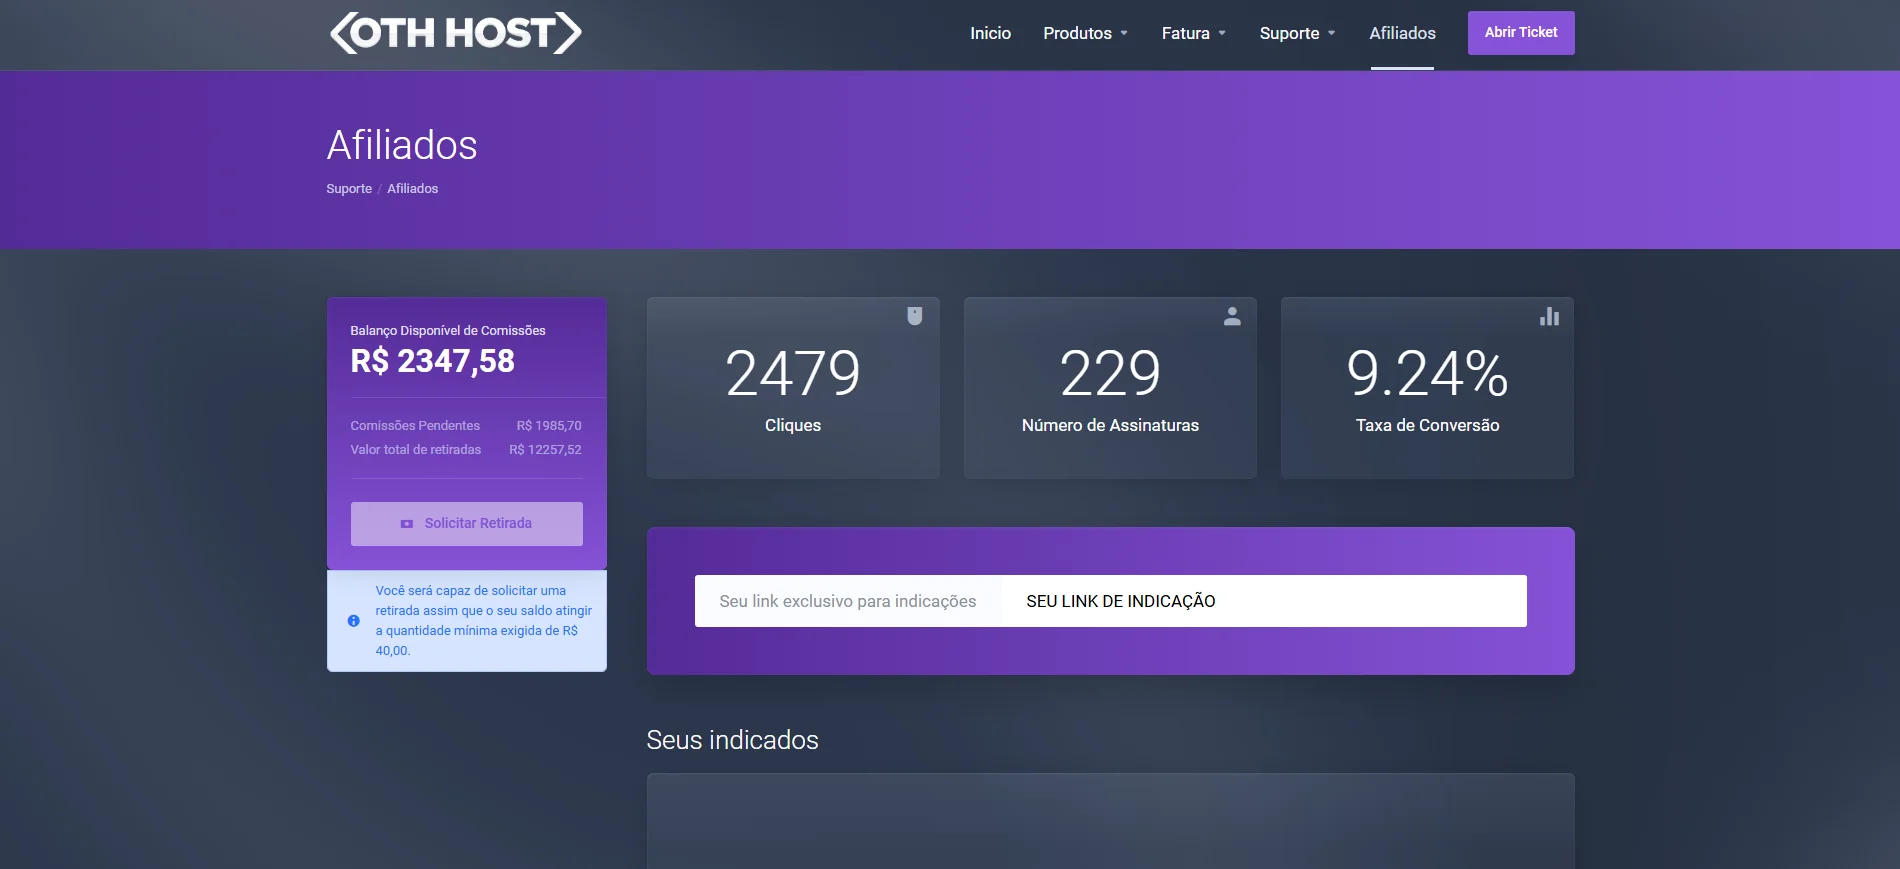Image resolution: width=1900 pixels, height=869 pixels.
Task: Click the 9.24% conversion rate
Action: coord(1427,374)
